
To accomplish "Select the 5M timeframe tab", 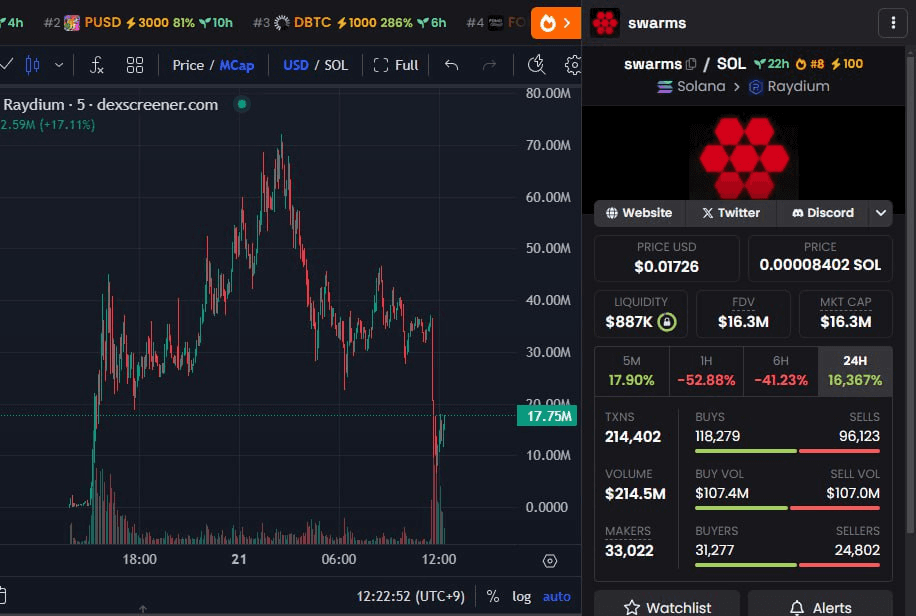I will coord(632,371).
